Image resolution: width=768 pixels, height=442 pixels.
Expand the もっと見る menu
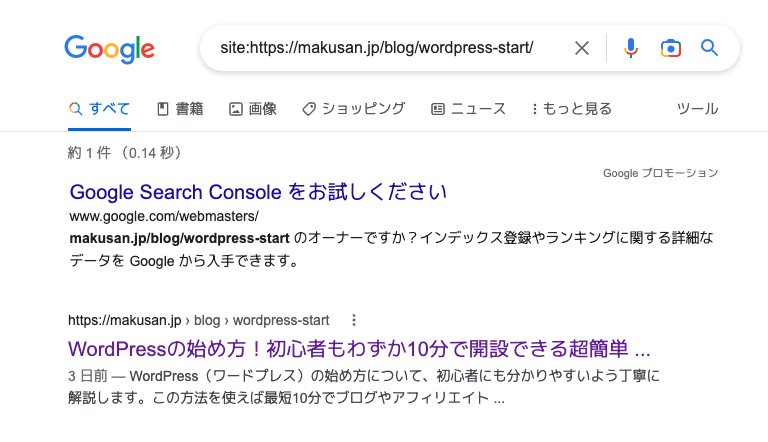pyautogui.click(x=572, y=109)
